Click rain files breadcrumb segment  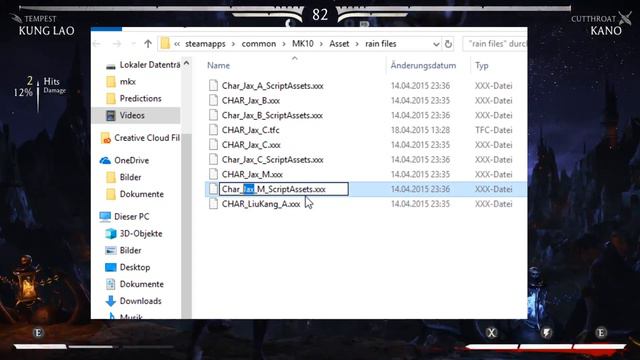pyautogui.click(x=380, y=44)
